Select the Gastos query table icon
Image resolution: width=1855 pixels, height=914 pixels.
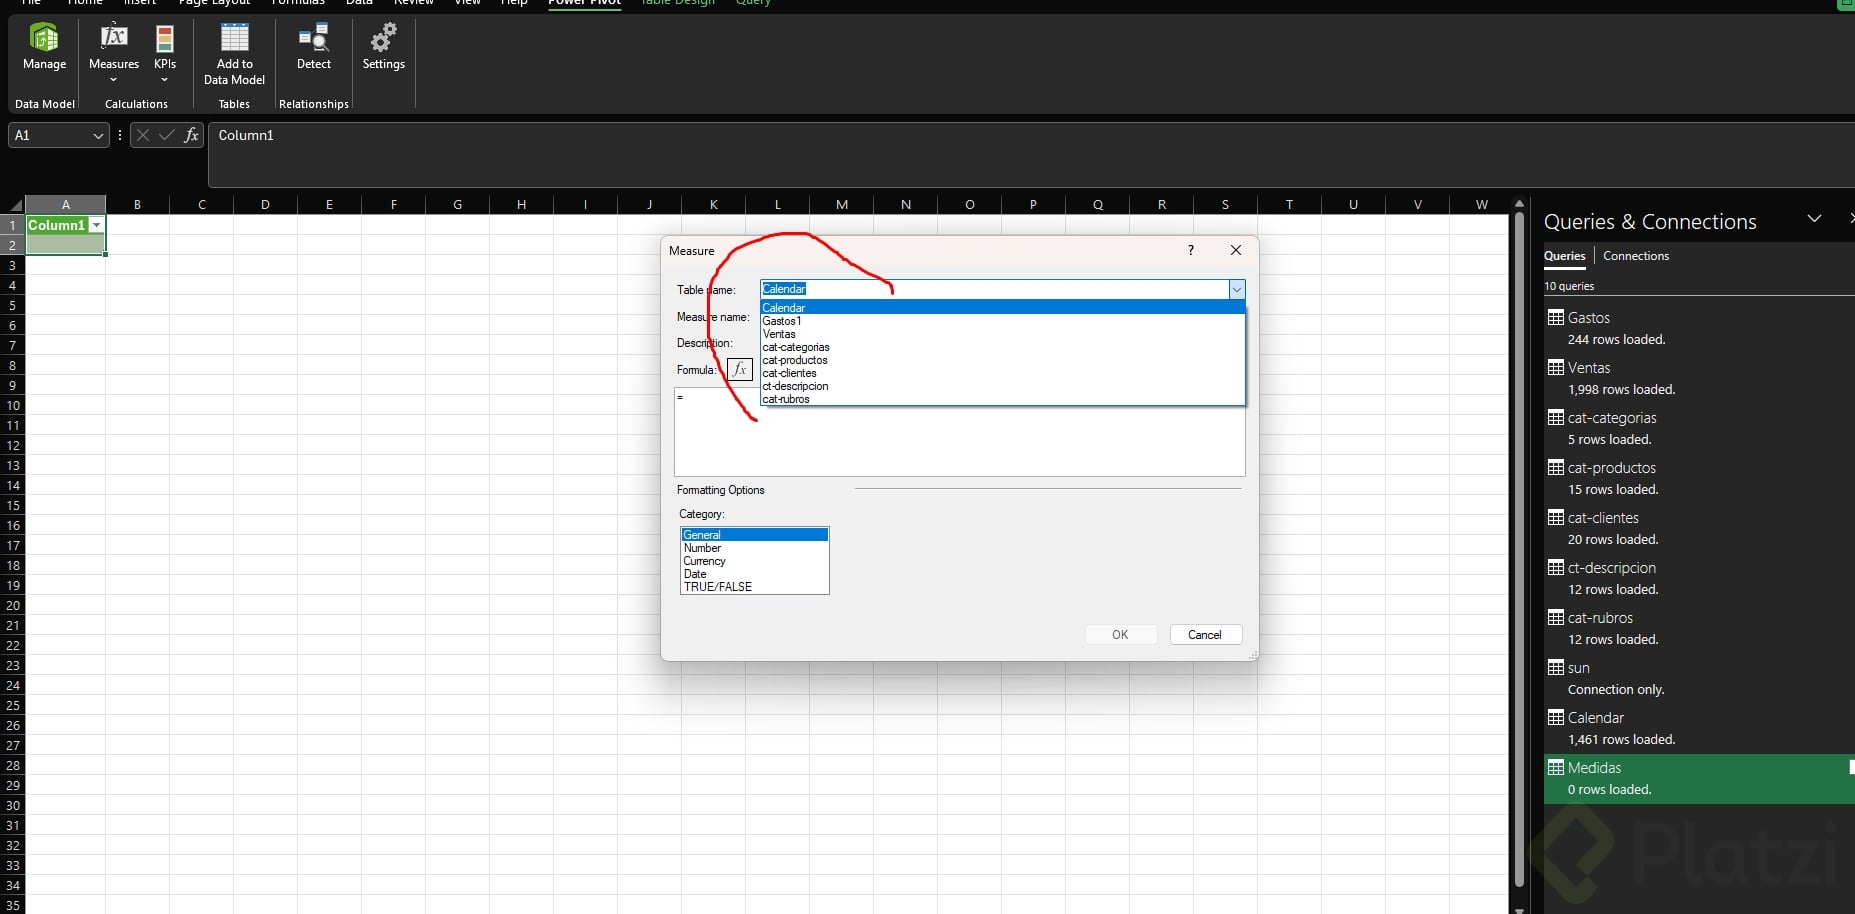coord(1555,317)
